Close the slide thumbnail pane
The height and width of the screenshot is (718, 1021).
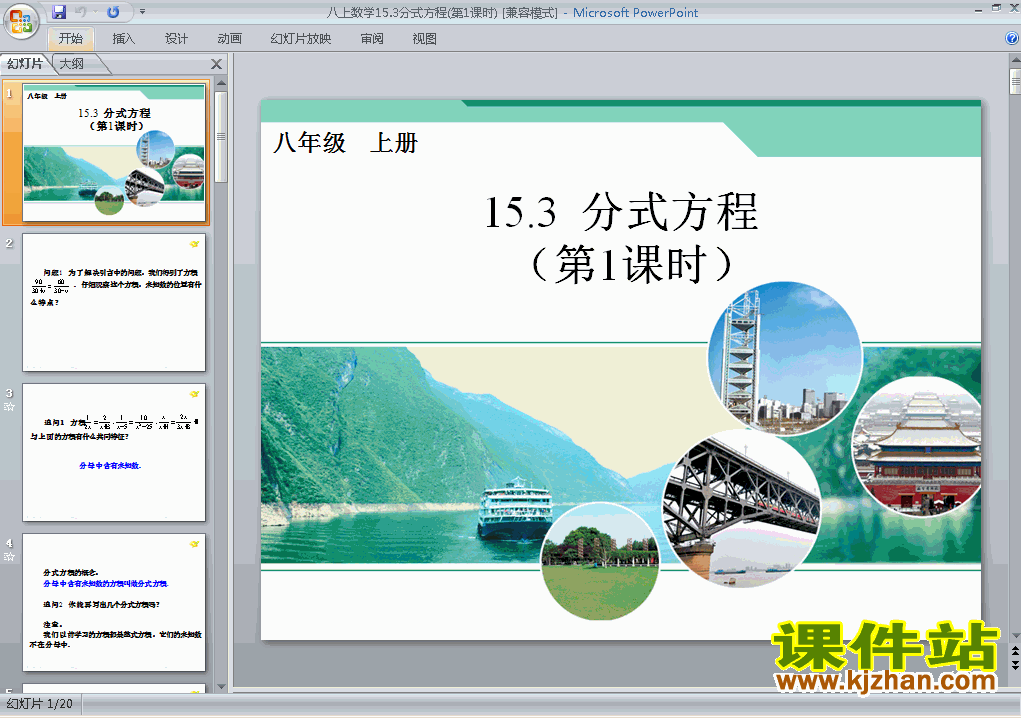[x=216, y=64]
